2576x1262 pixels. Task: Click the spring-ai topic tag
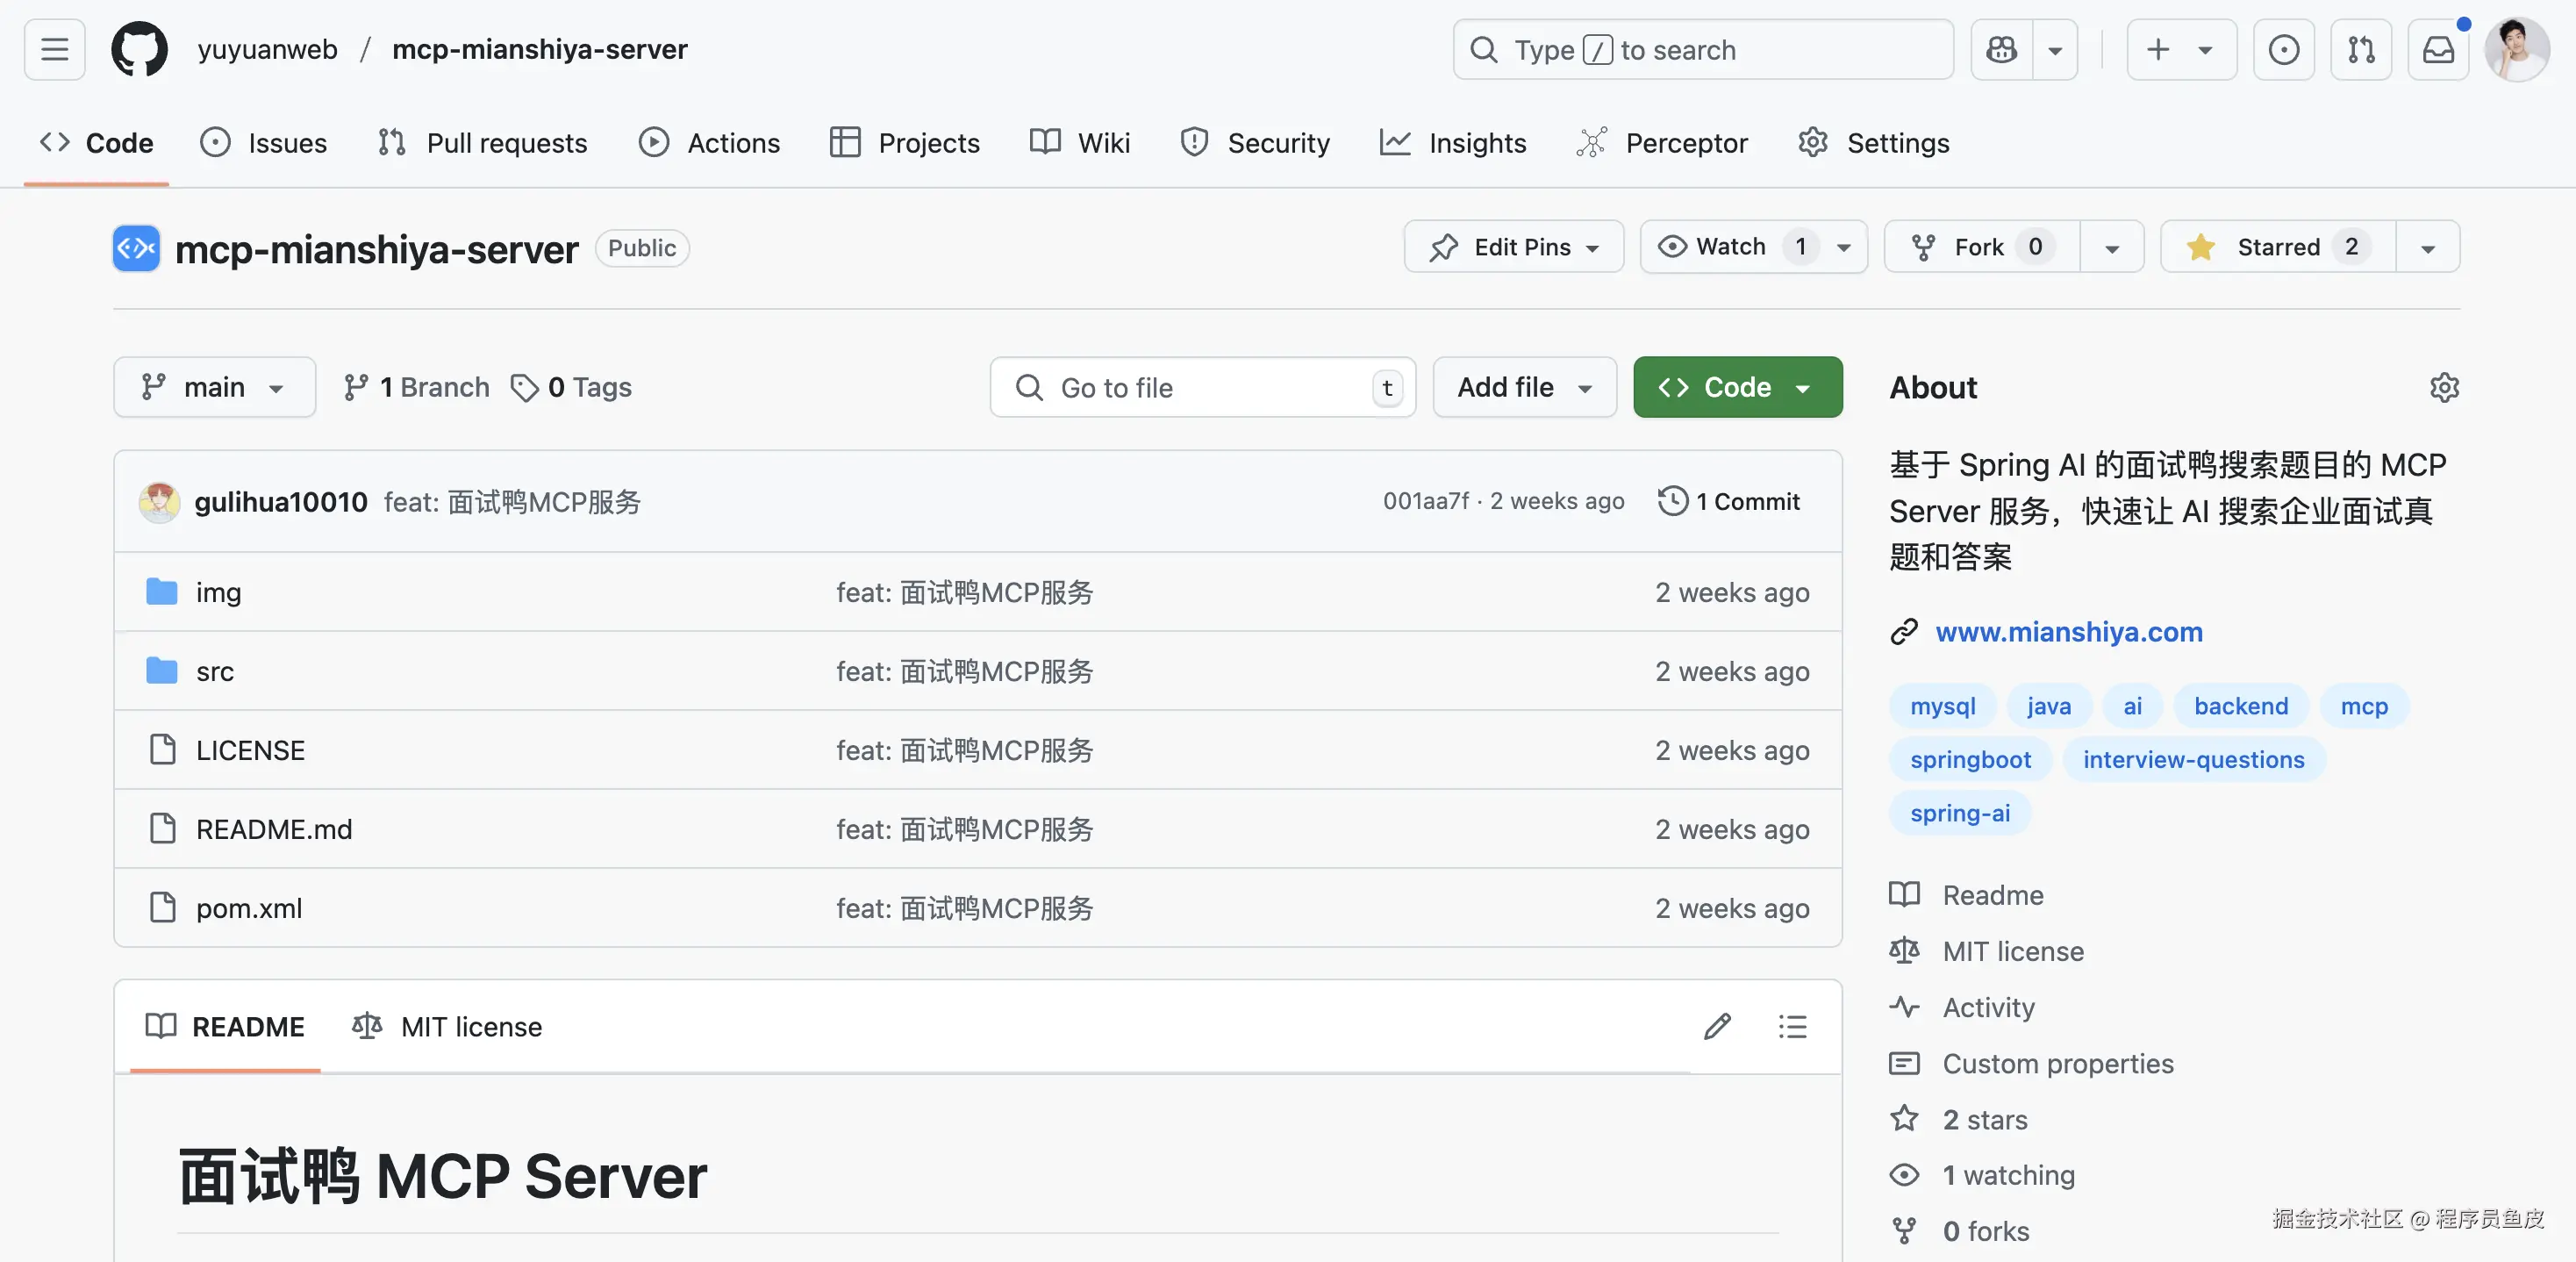(1959, 813)
